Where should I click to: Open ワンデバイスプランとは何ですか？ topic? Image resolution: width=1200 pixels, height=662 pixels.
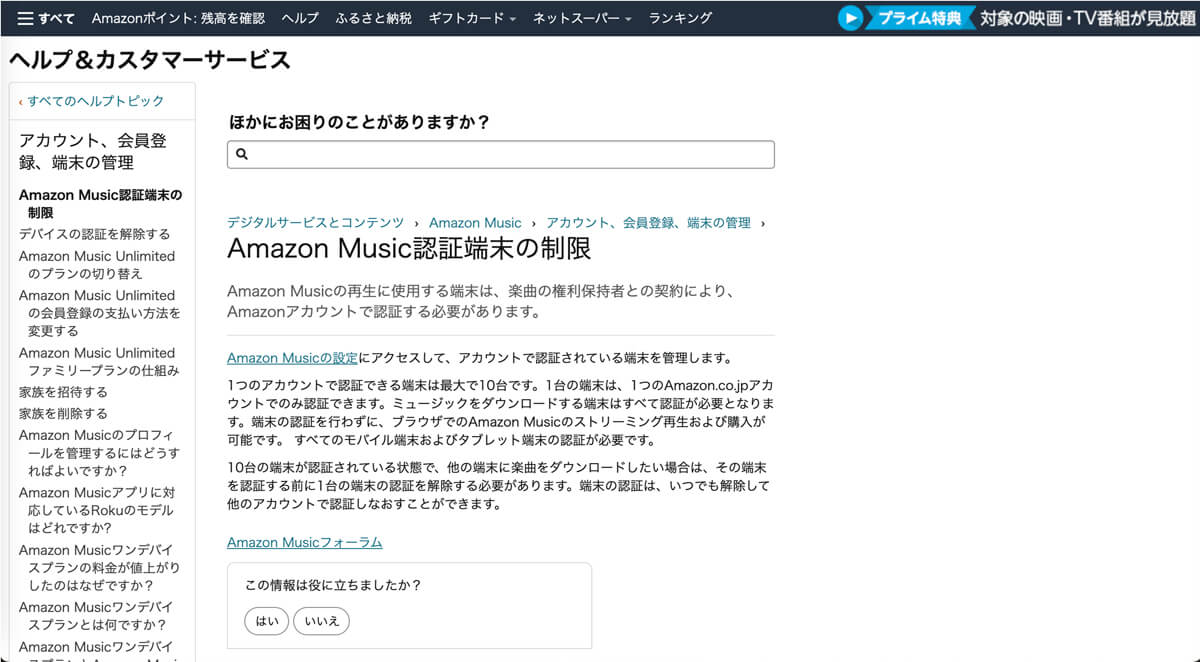(97, 616)
